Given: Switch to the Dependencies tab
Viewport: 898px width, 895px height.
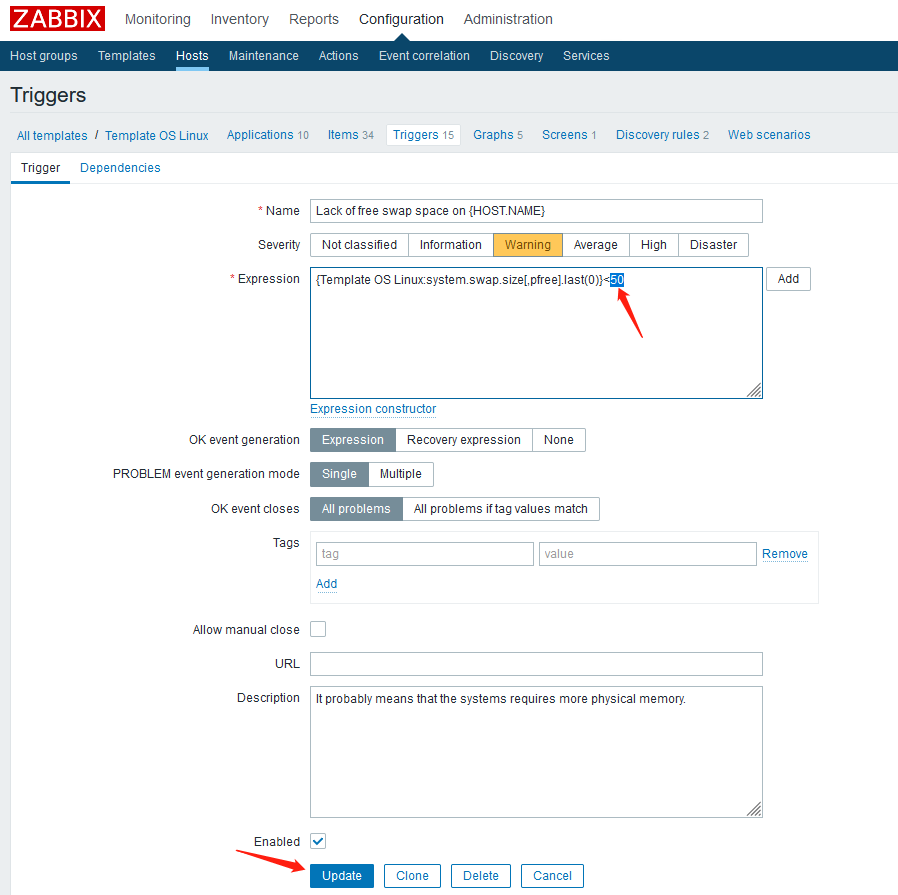Looking at the screenshot, I should 120,168.
